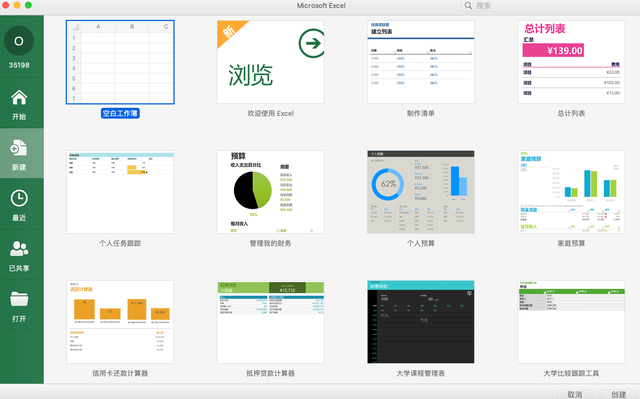Select the 新建 new document icon
The width and height of the screenshot is (640, 399).
click(19, 148)
